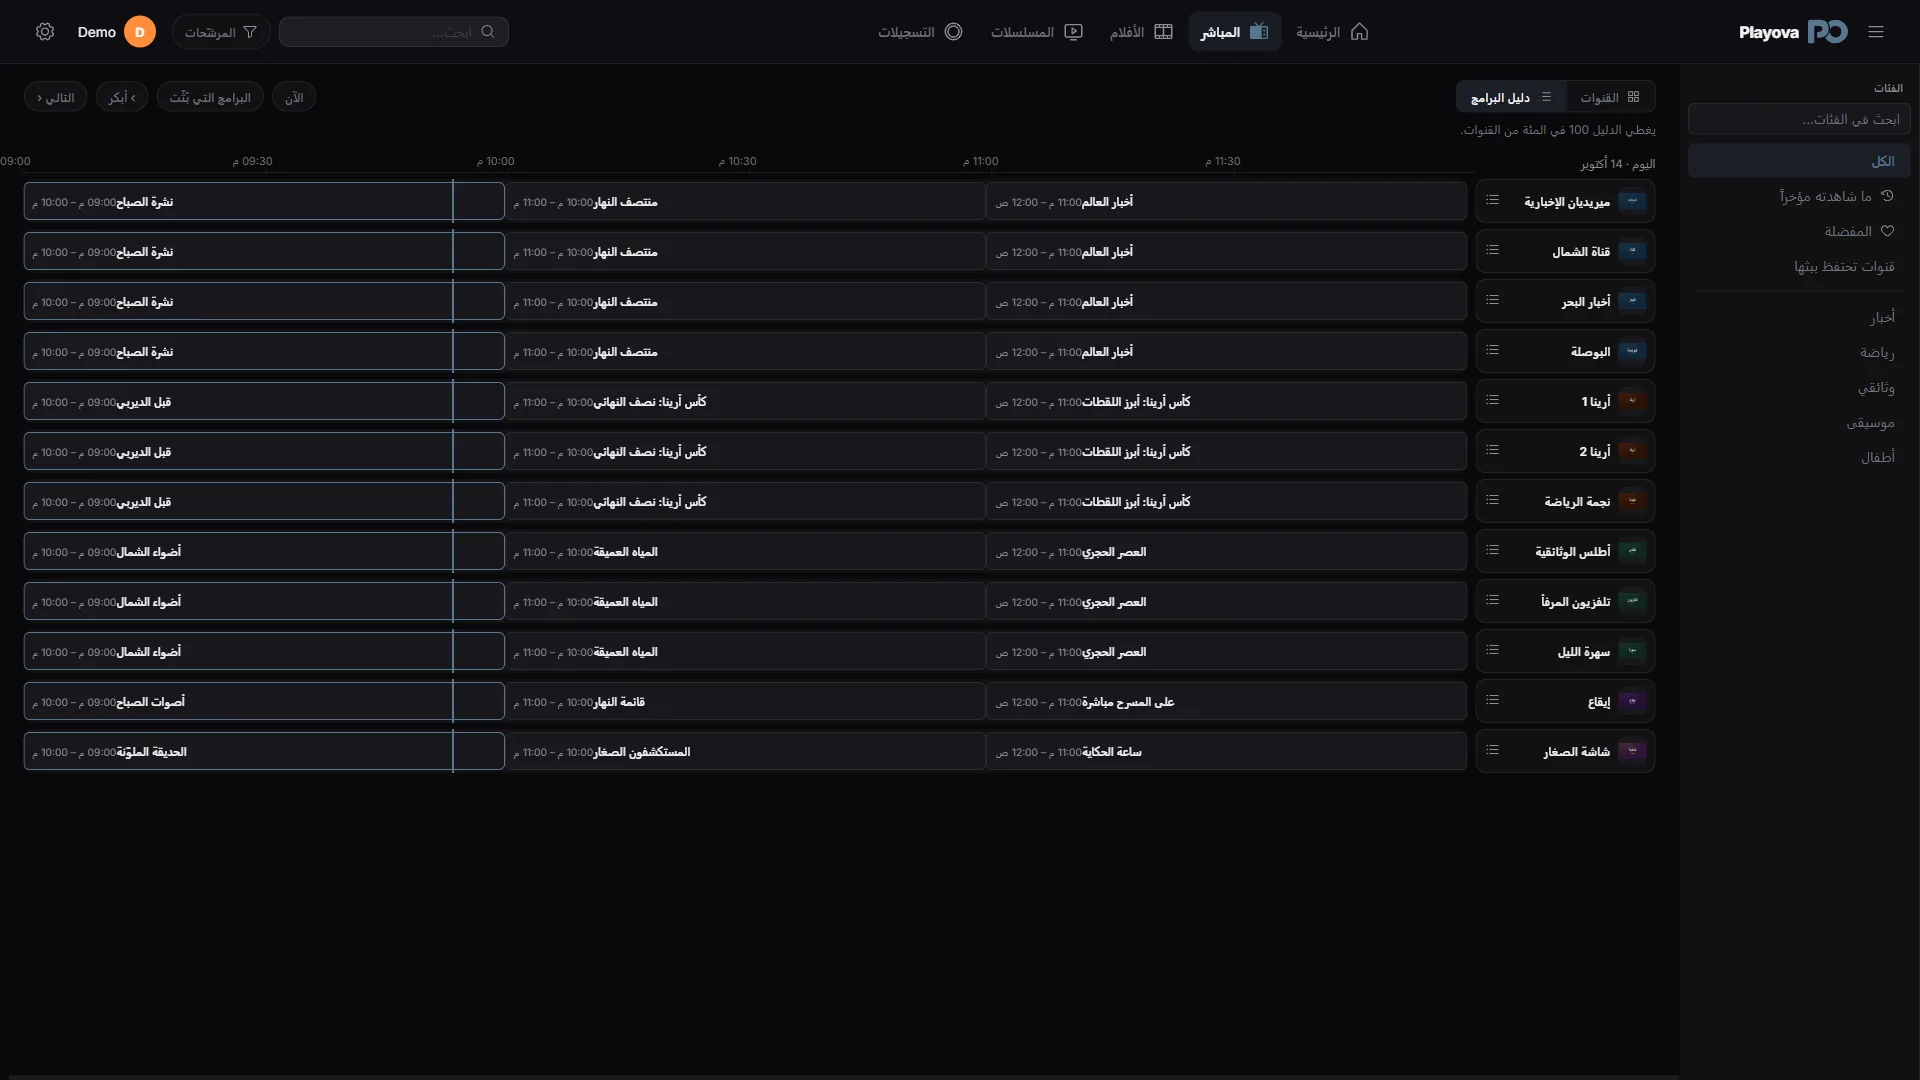The image size is (1920, 1080).
Task: Select ساعة الحكاية program on شاشة الصغار
Action: 1227,751
